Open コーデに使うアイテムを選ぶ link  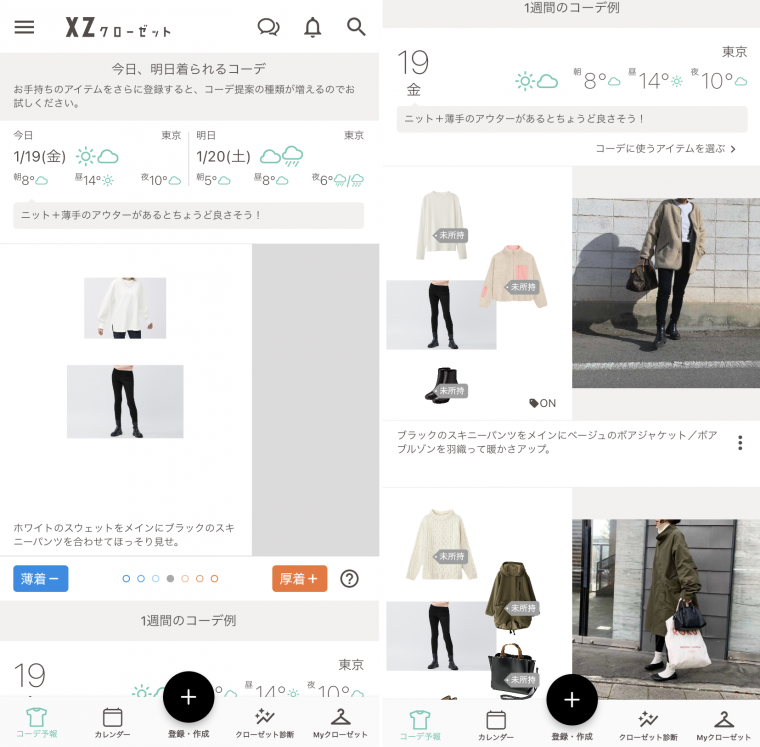(665, 149)
